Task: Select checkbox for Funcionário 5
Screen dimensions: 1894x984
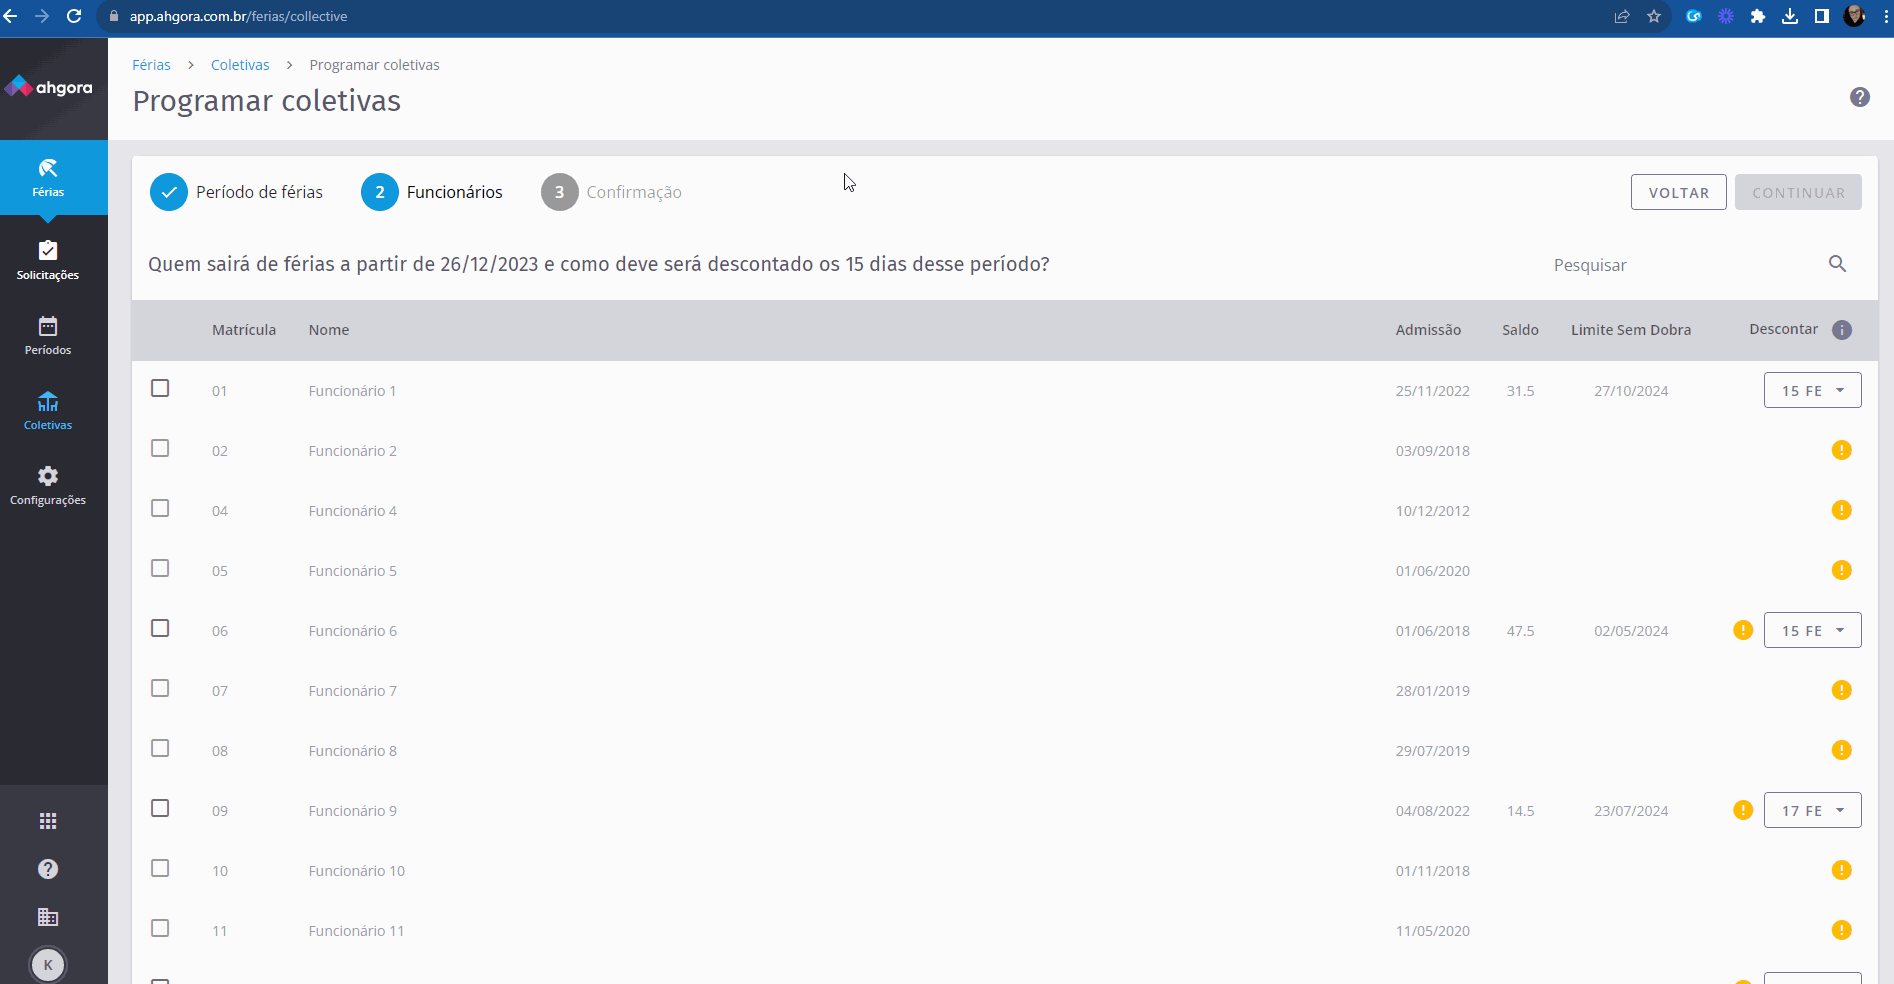Action: [x=160, y=568]
